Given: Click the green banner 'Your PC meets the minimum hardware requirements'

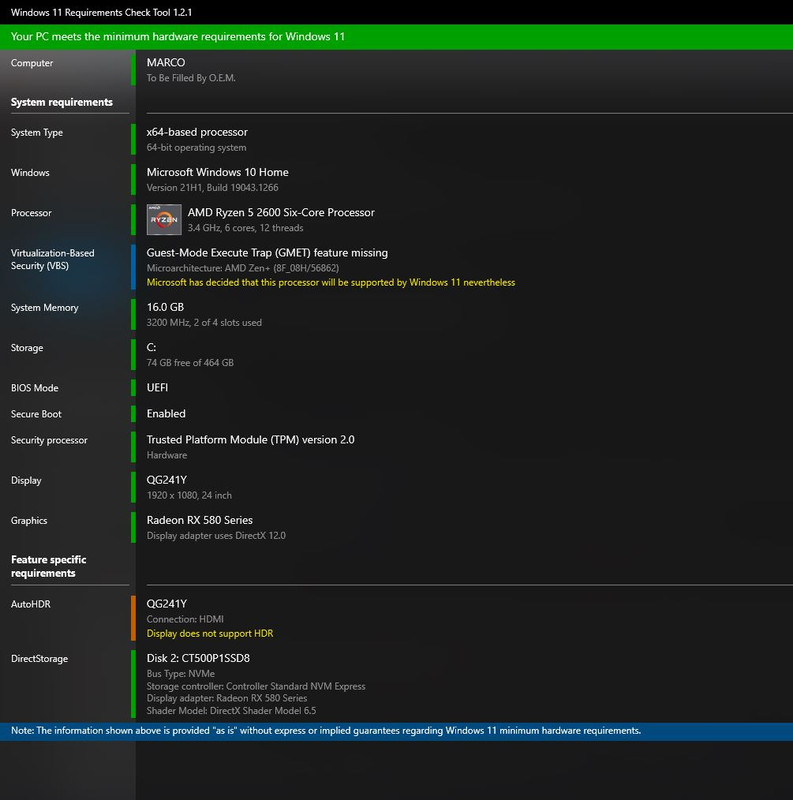Looking at the screenshot, I should coord(396,37).
